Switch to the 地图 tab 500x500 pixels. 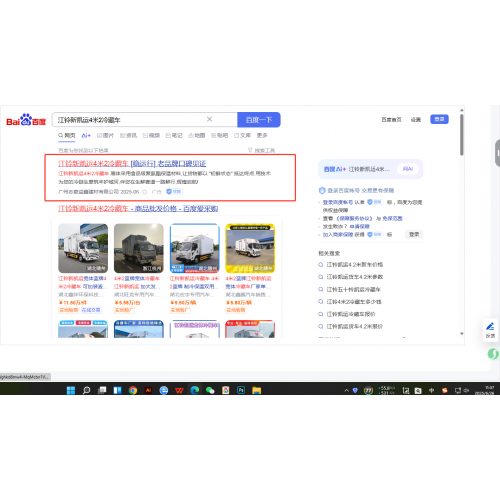point(197,135)
